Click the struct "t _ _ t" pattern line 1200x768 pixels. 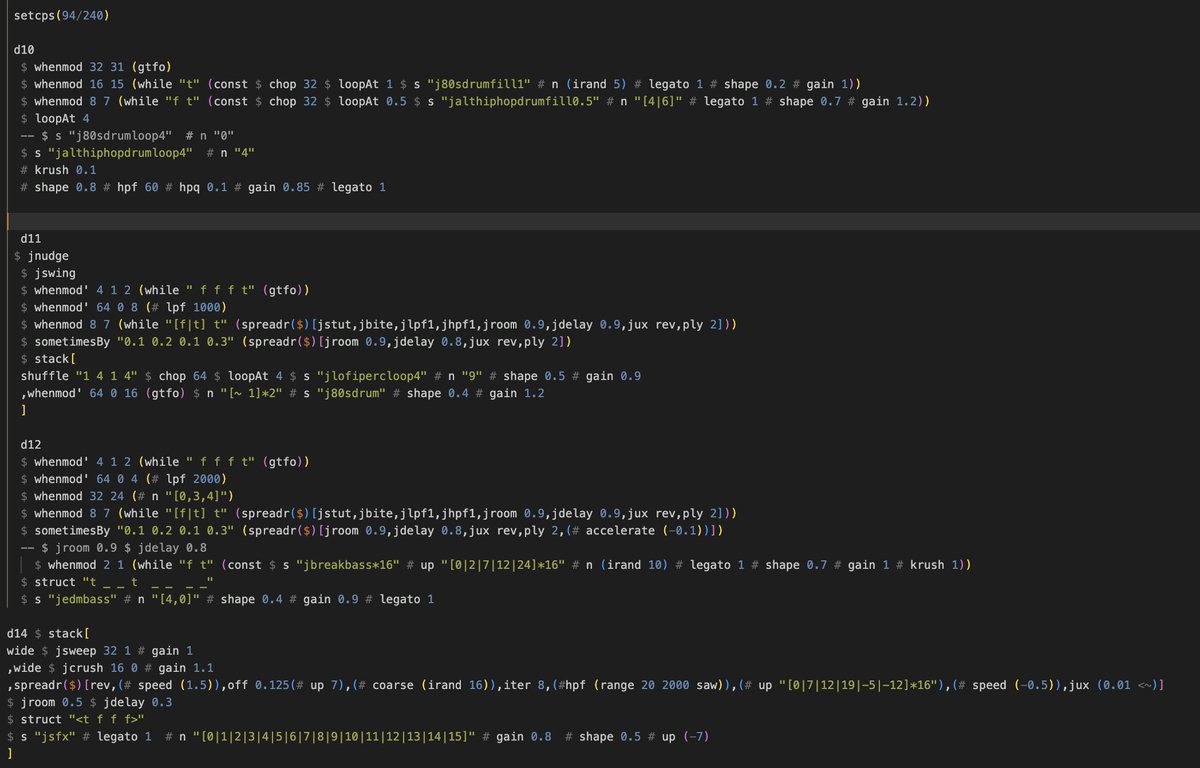119,582
